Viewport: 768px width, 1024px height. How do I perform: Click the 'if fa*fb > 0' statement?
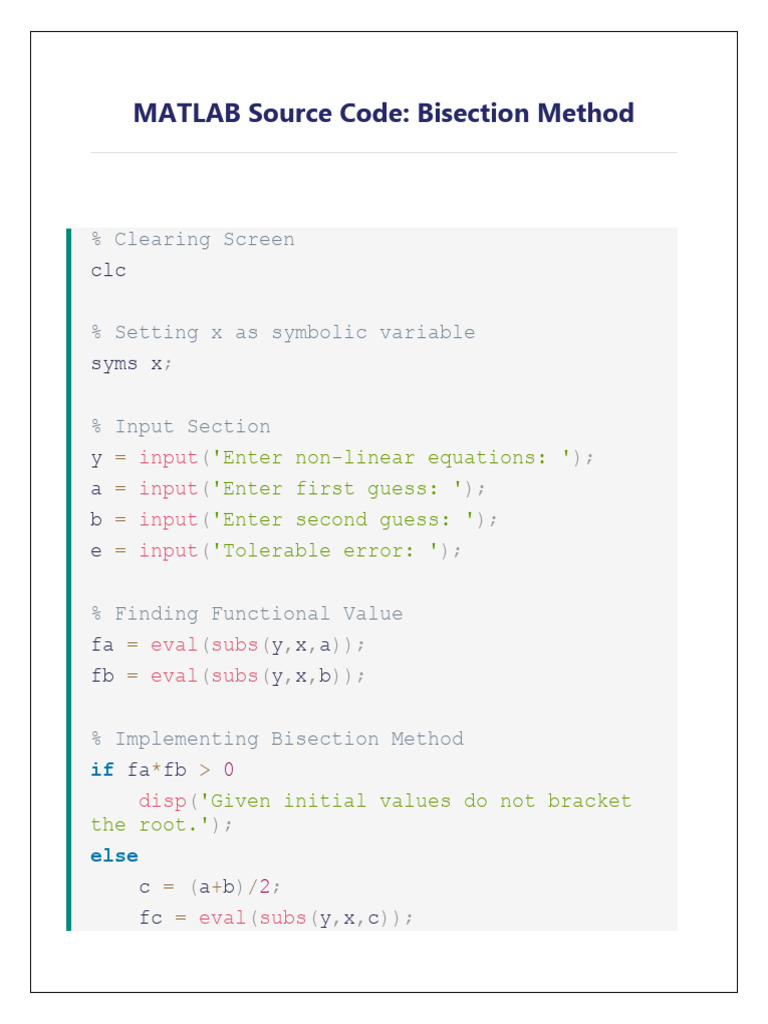pyautogui.click(x=162, y=770)
